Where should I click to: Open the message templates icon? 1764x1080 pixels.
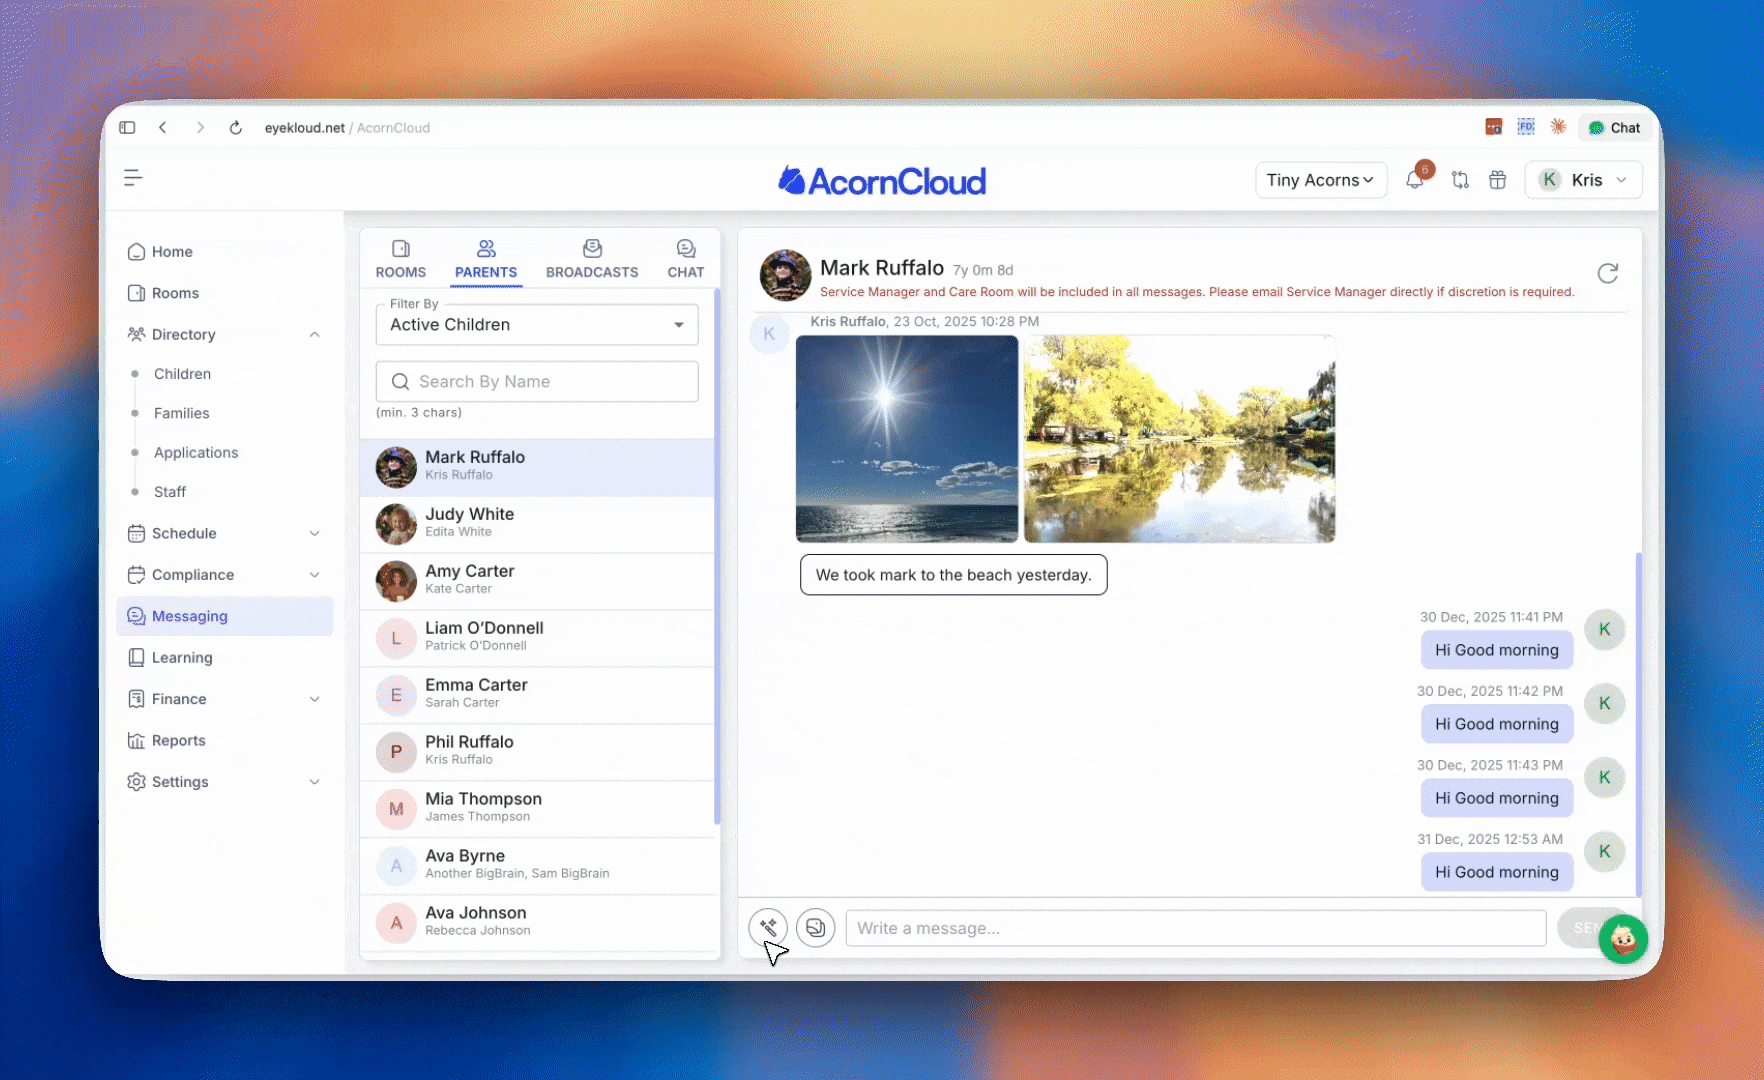point(815,928)
